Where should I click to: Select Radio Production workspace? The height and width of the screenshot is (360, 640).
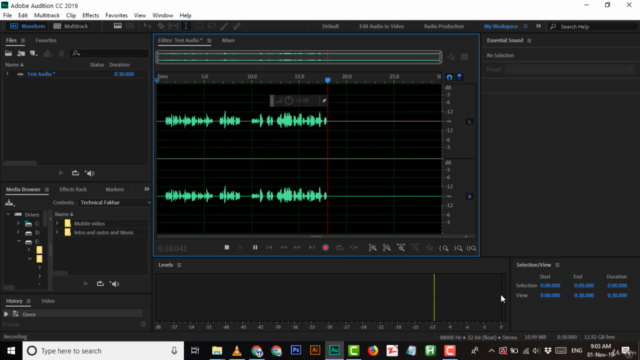[444, 26]
